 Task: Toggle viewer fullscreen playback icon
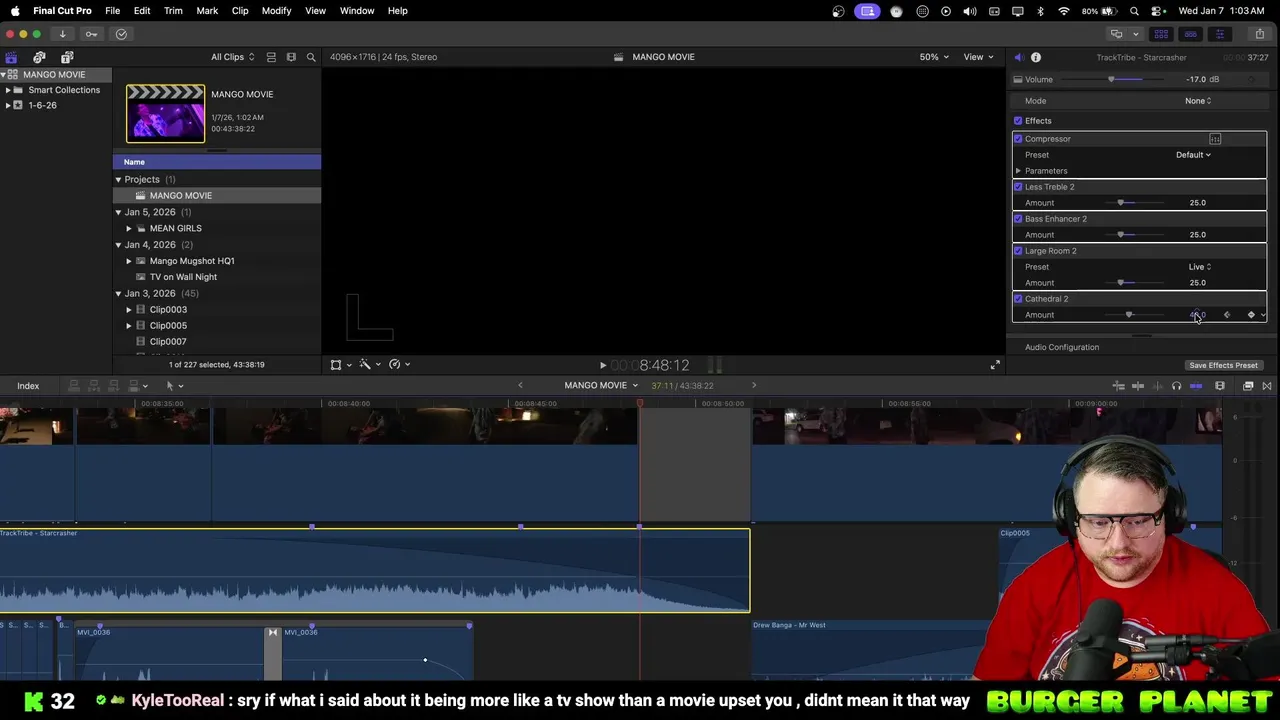(995, 365)
